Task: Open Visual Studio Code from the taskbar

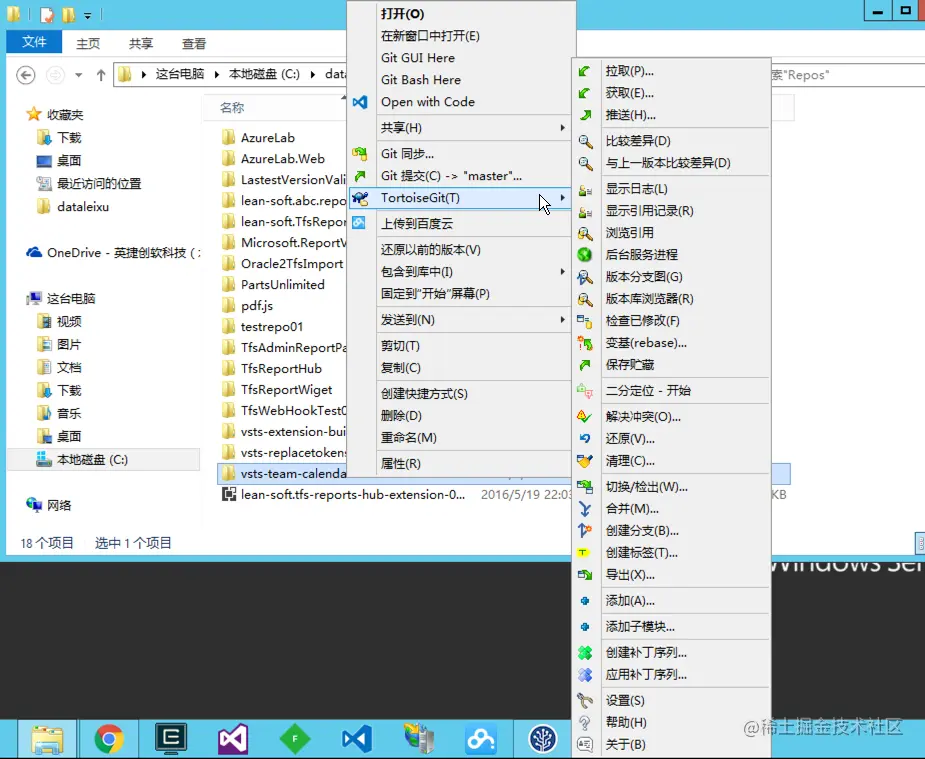Action: pyautogui.click(x=356, y=739)
